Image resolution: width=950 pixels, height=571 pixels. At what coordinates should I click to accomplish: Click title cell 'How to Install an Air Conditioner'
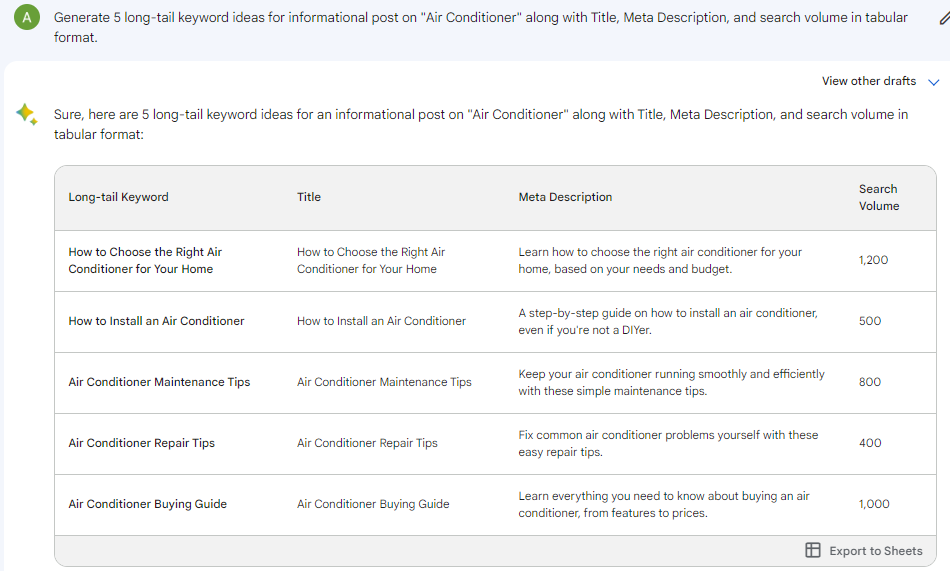click(381, 321)
